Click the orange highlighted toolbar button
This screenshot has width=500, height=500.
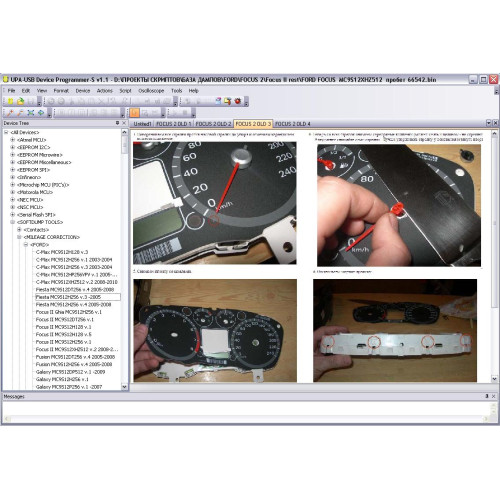tap(135, 113)
